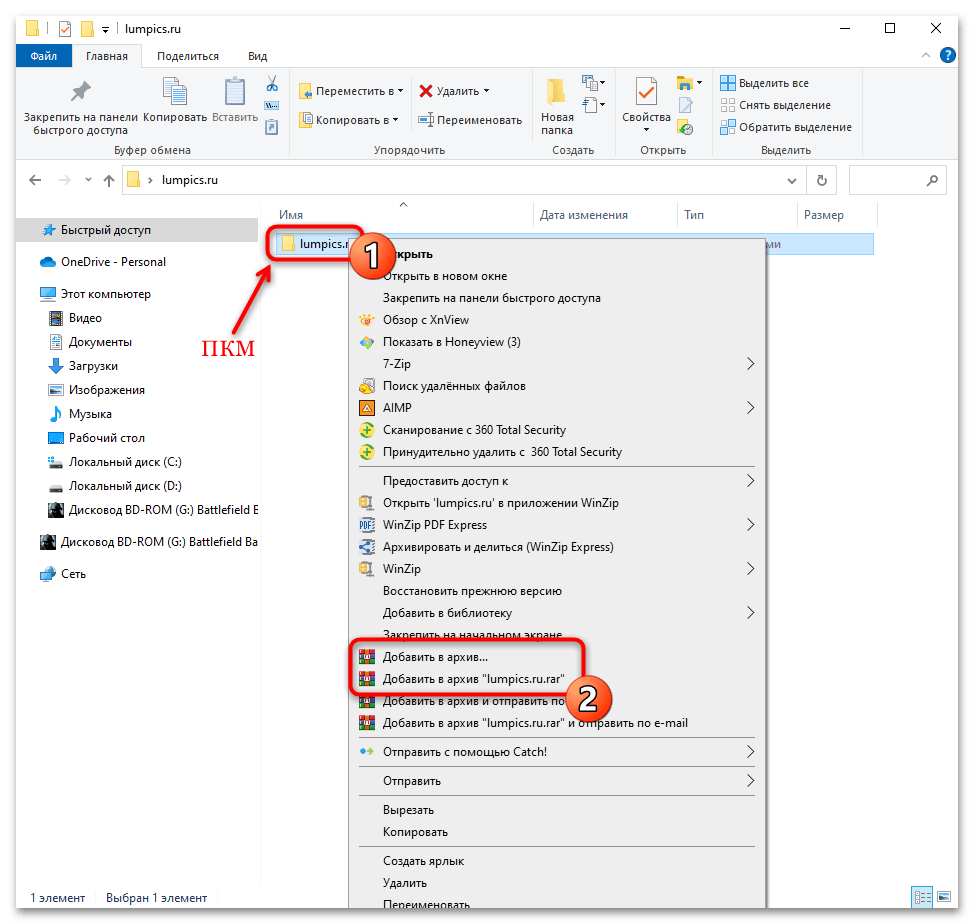The height and width of the screenshot is (924, 974).
Task: Choose 'Select all' in the ribbon
Action: (773, 83)
